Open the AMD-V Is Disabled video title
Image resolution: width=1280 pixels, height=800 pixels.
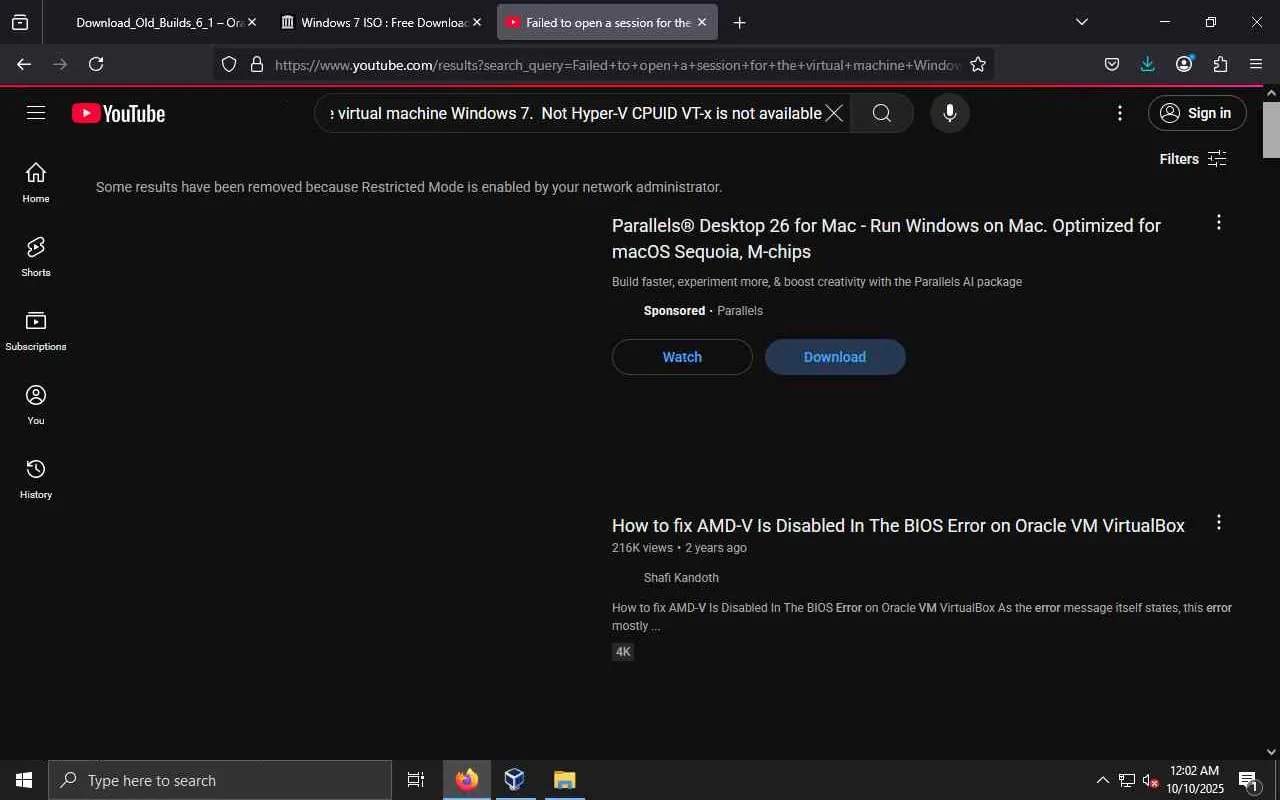coord(898,526)
